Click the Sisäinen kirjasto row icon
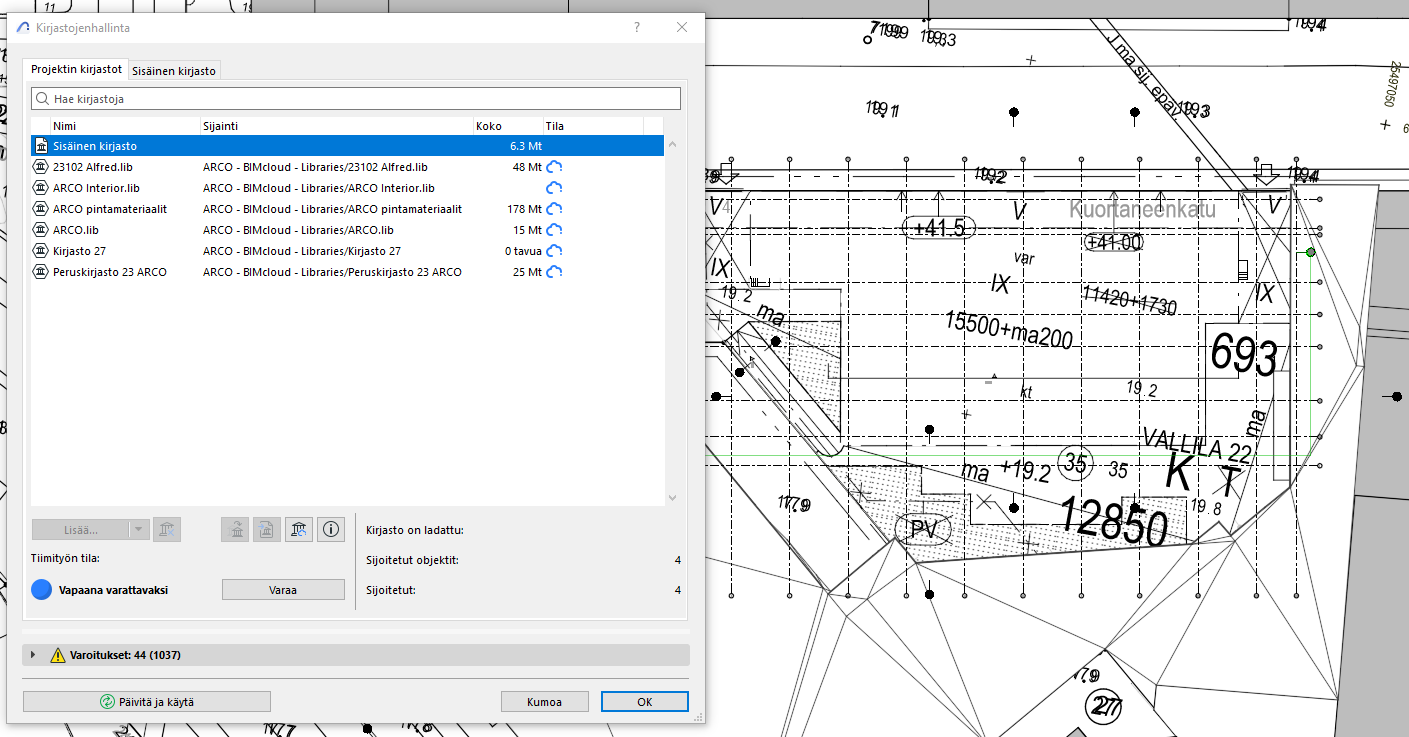This screenshot has width=1409, height=737. pos(41,146)
